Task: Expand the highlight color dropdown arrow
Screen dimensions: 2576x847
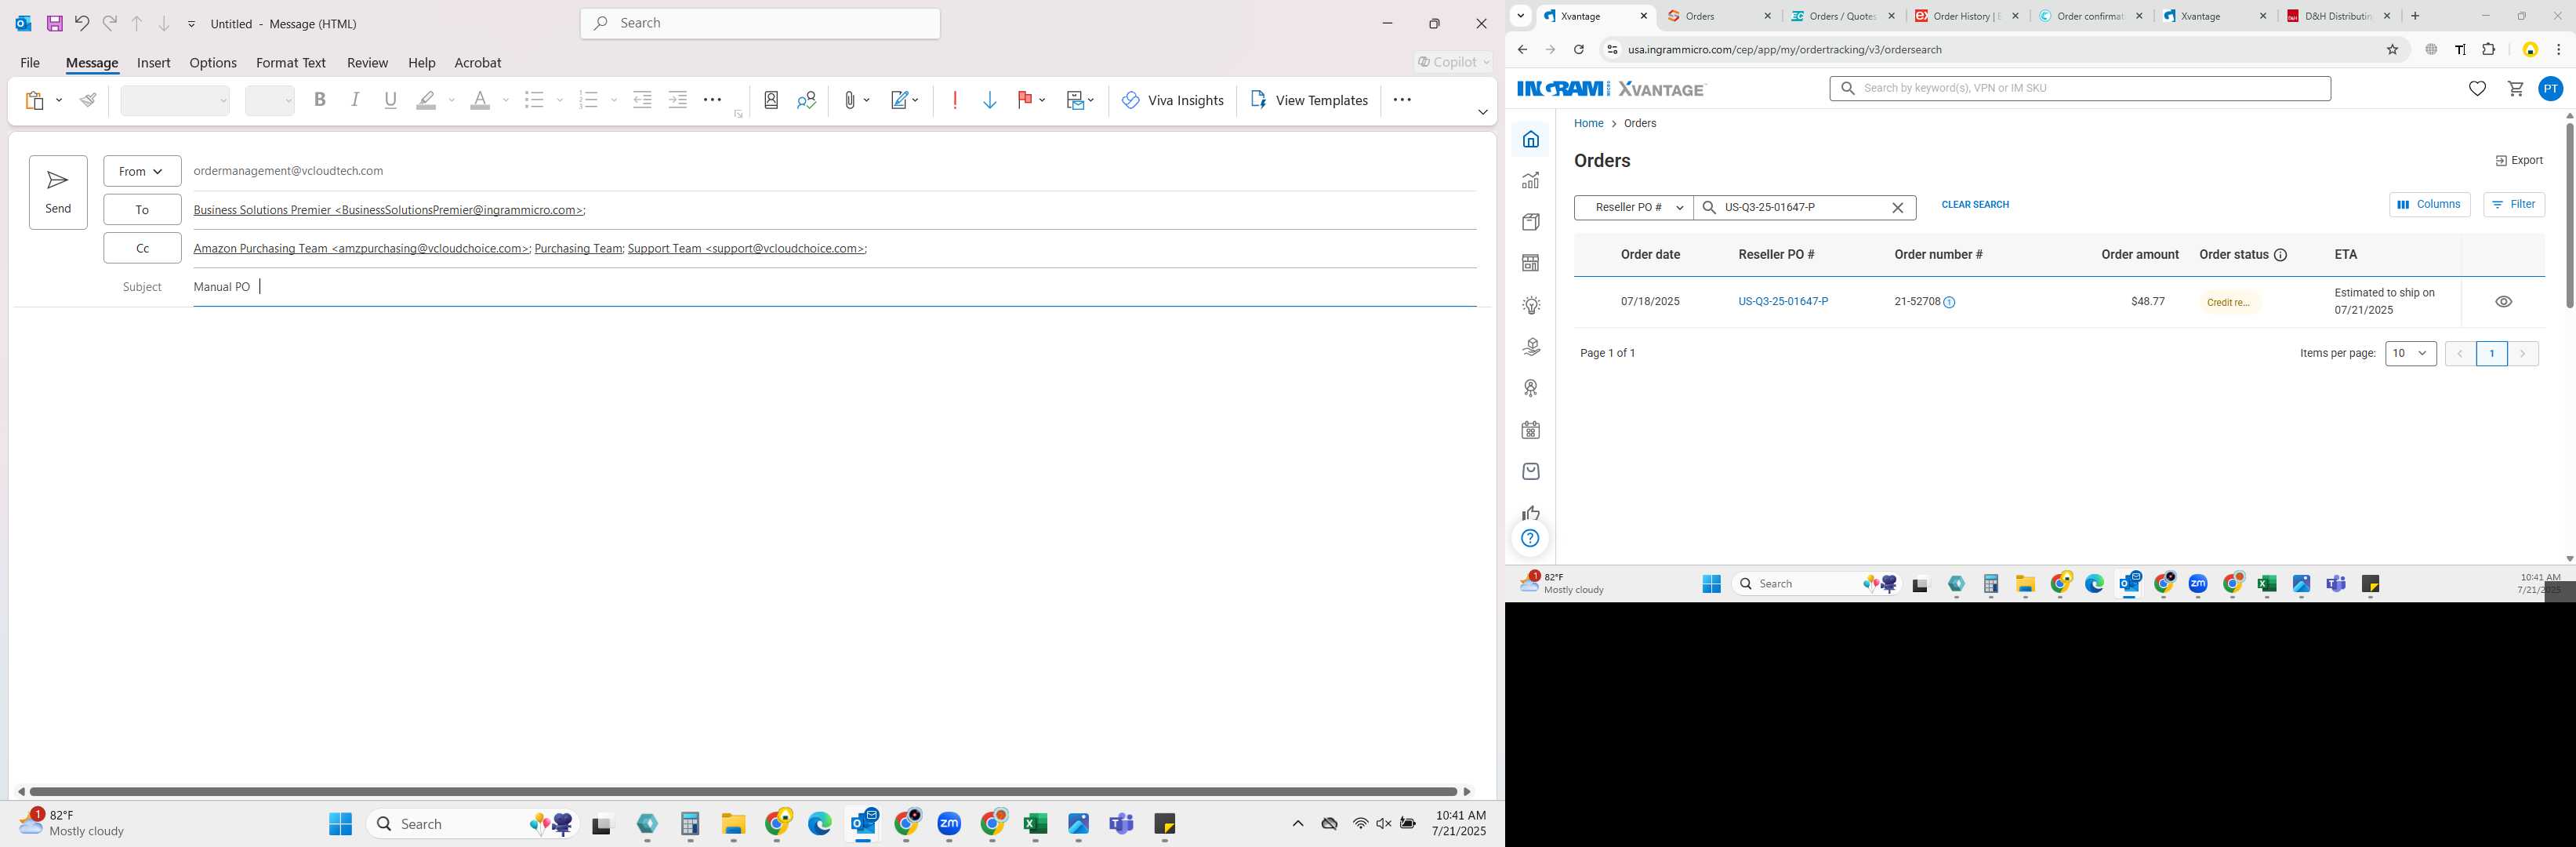Action: pyautogui.click(x=452, y=100)
